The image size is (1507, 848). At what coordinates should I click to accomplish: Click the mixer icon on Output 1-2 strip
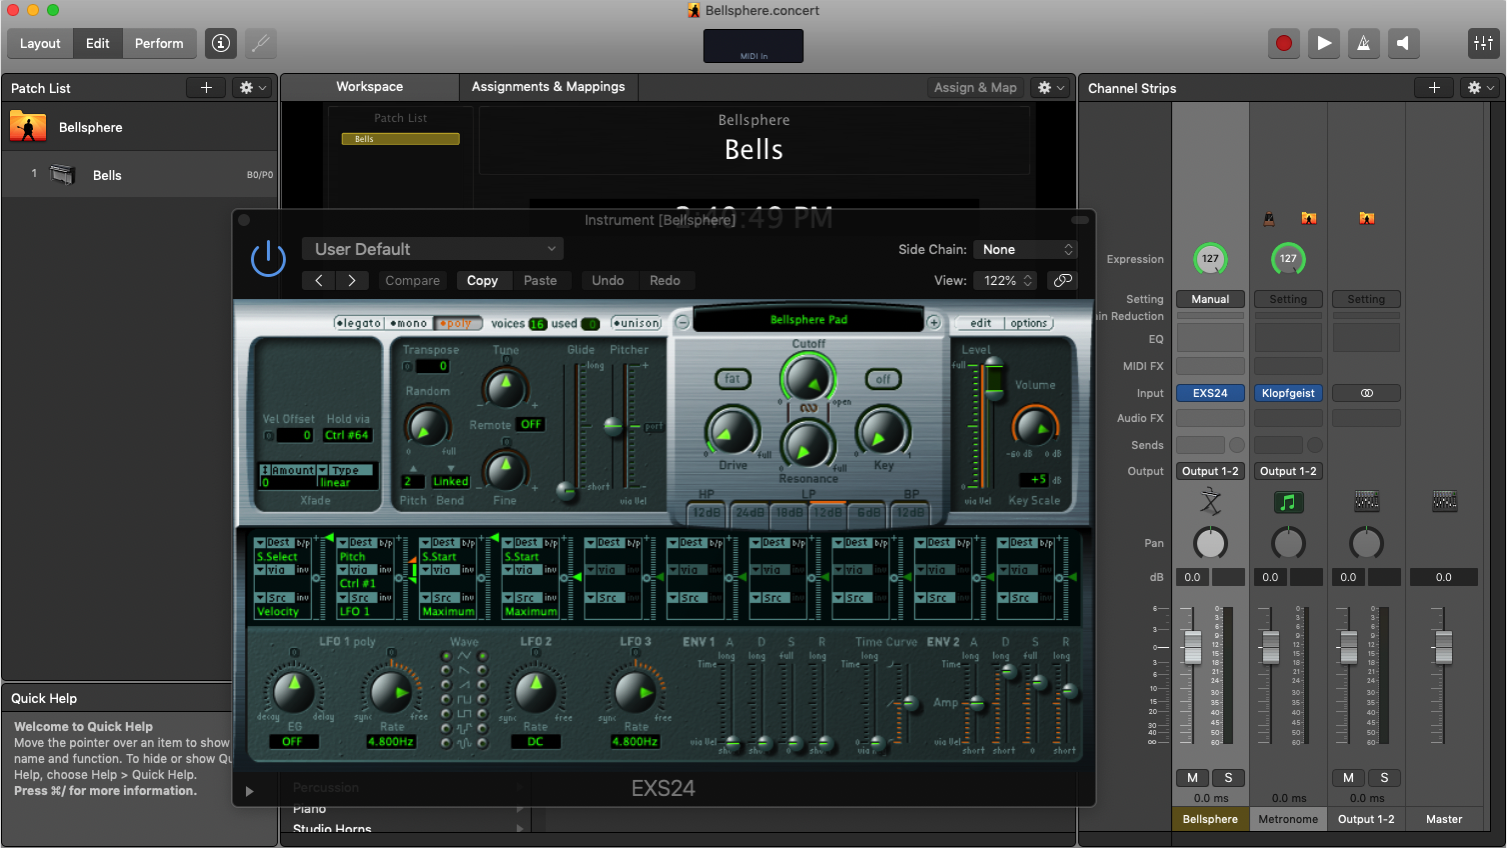tap(1366, 501)
